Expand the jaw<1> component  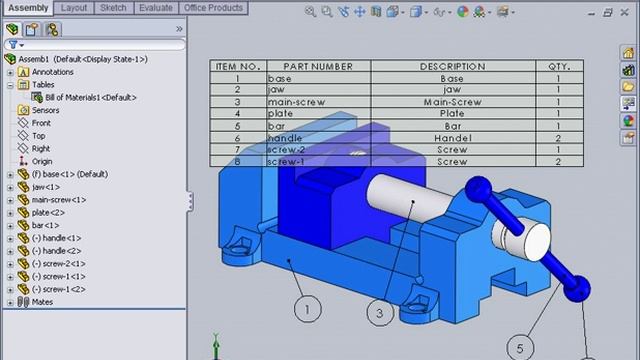click(10, 188)
